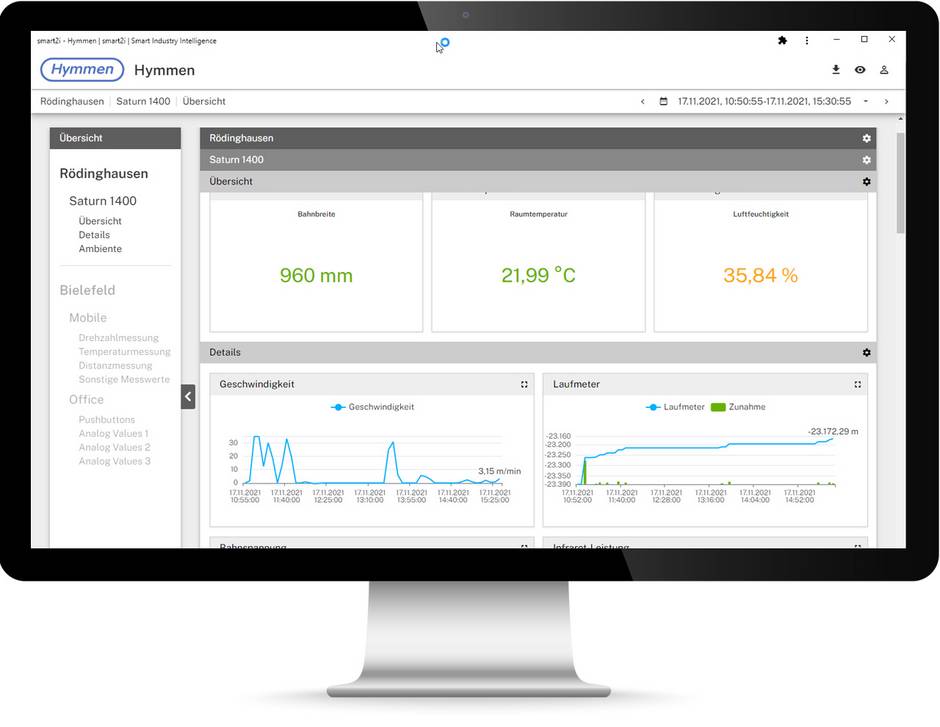The height and width of the screenshot is (727, 940).
Task: Click Saturn 1400 in breadcrumb
Action: point(143,101)
